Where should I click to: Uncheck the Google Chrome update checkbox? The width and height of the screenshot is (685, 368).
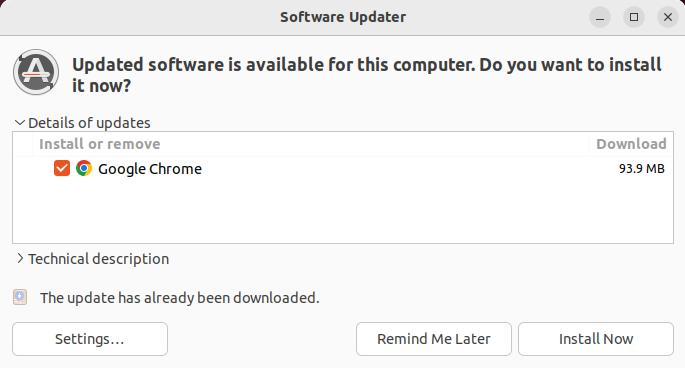coord(62,168)
